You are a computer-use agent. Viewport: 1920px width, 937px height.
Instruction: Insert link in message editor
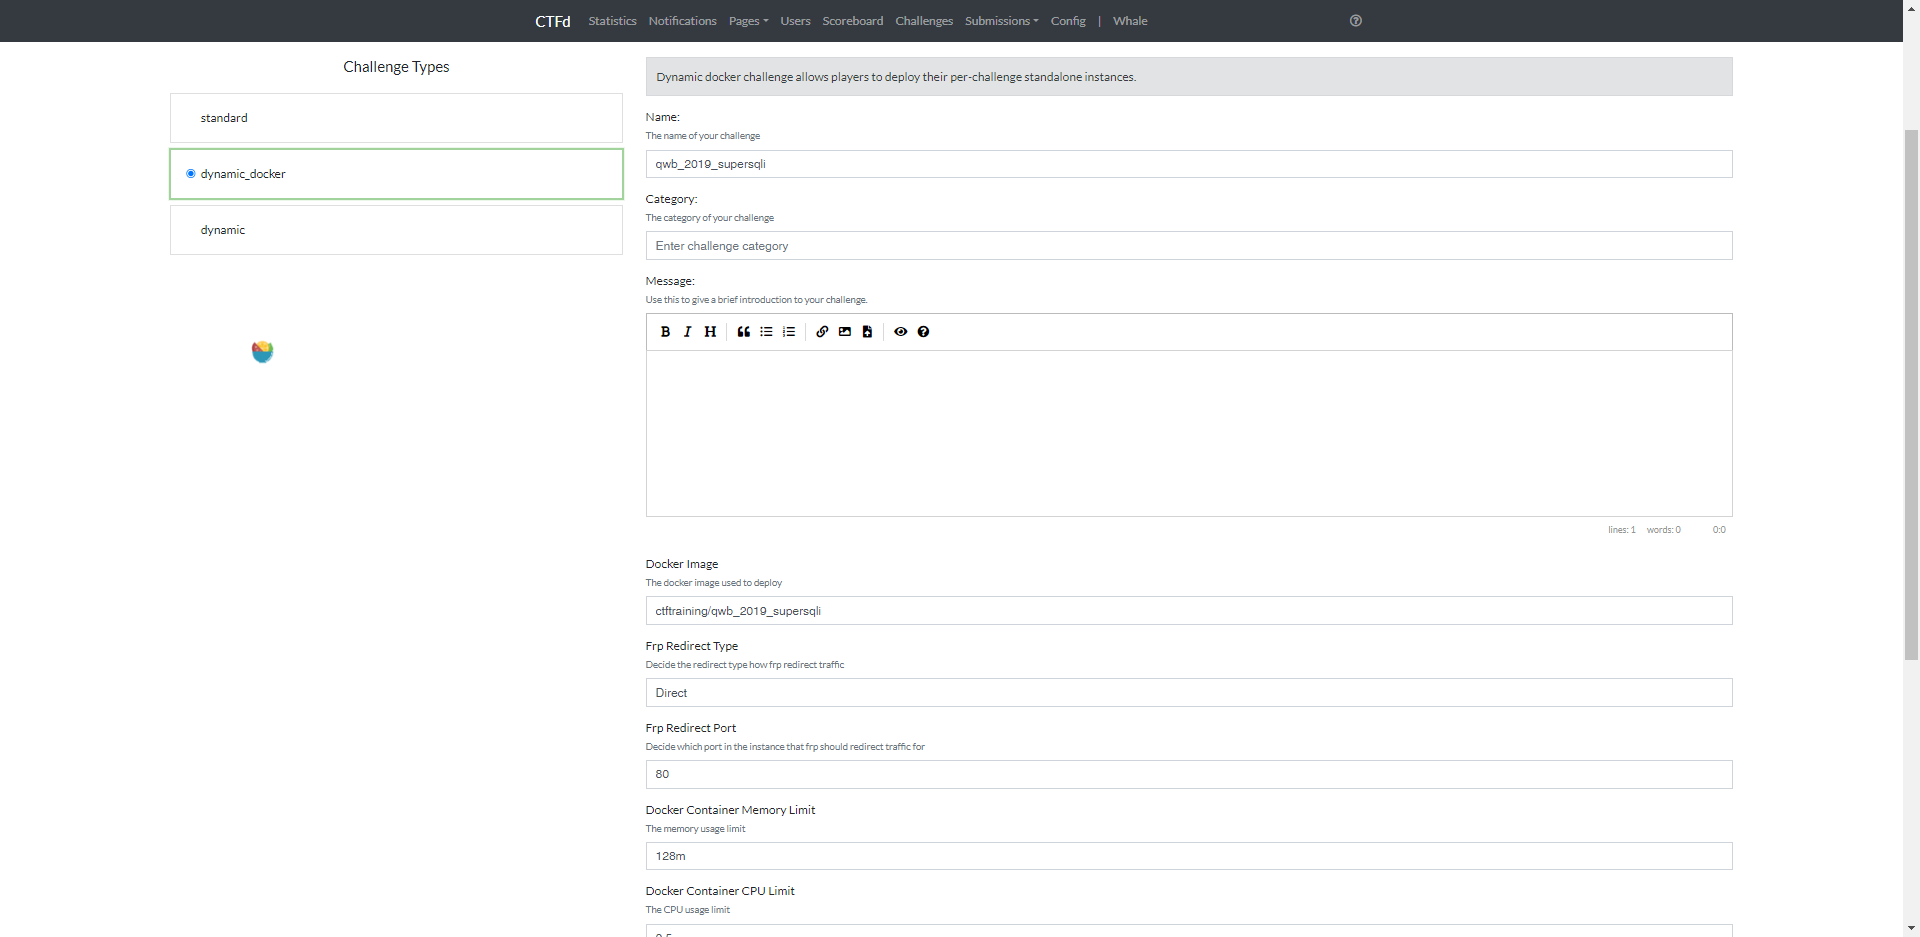coord(822,332)
